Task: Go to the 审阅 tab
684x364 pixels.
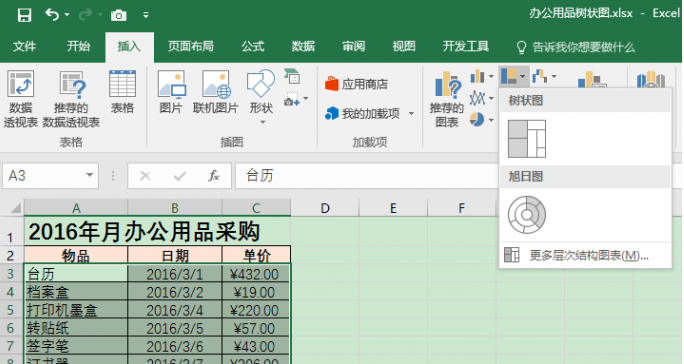Action: tap(353, 46)
